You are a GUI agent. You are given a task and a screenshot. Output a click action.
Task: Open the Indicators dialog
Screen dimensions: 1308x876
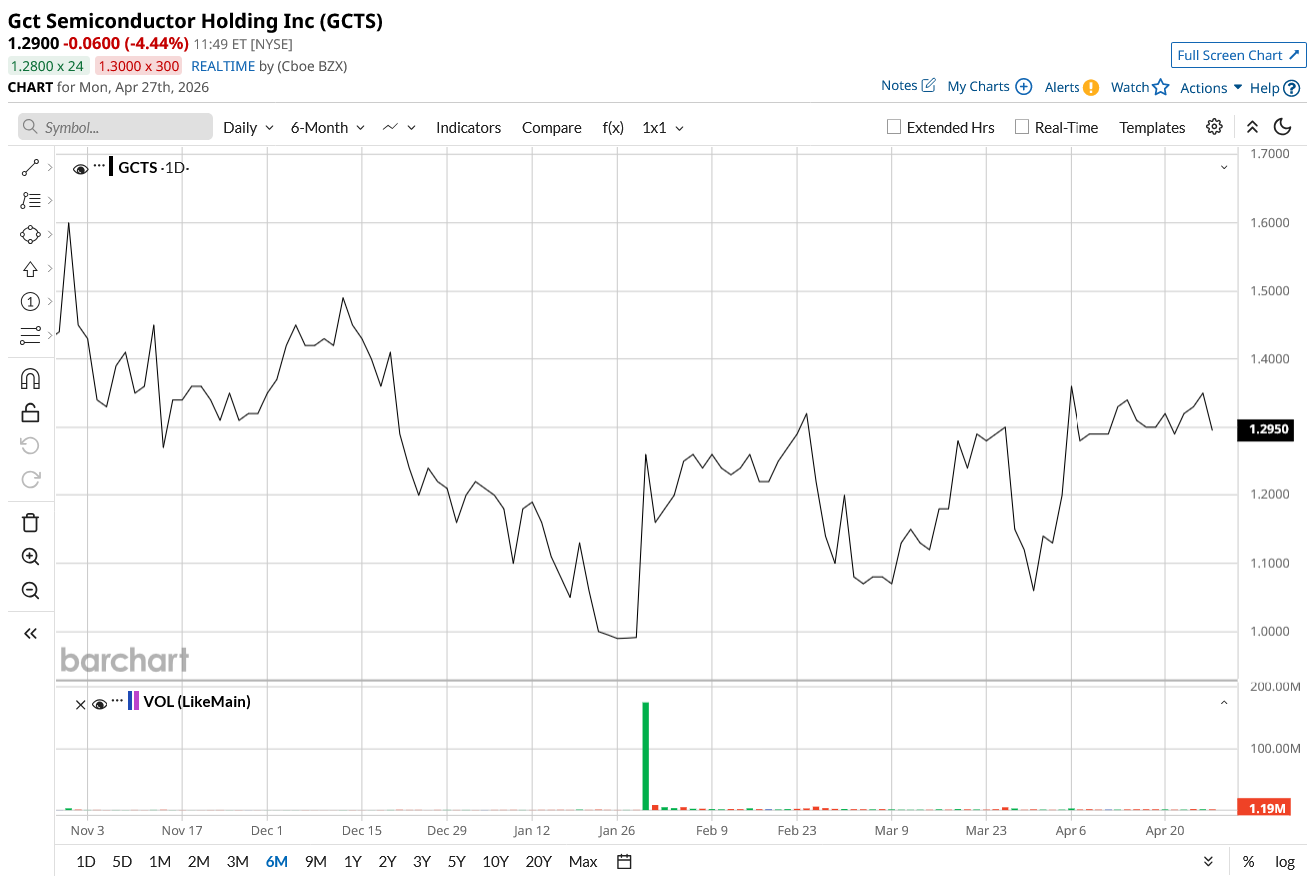(468, 127)
